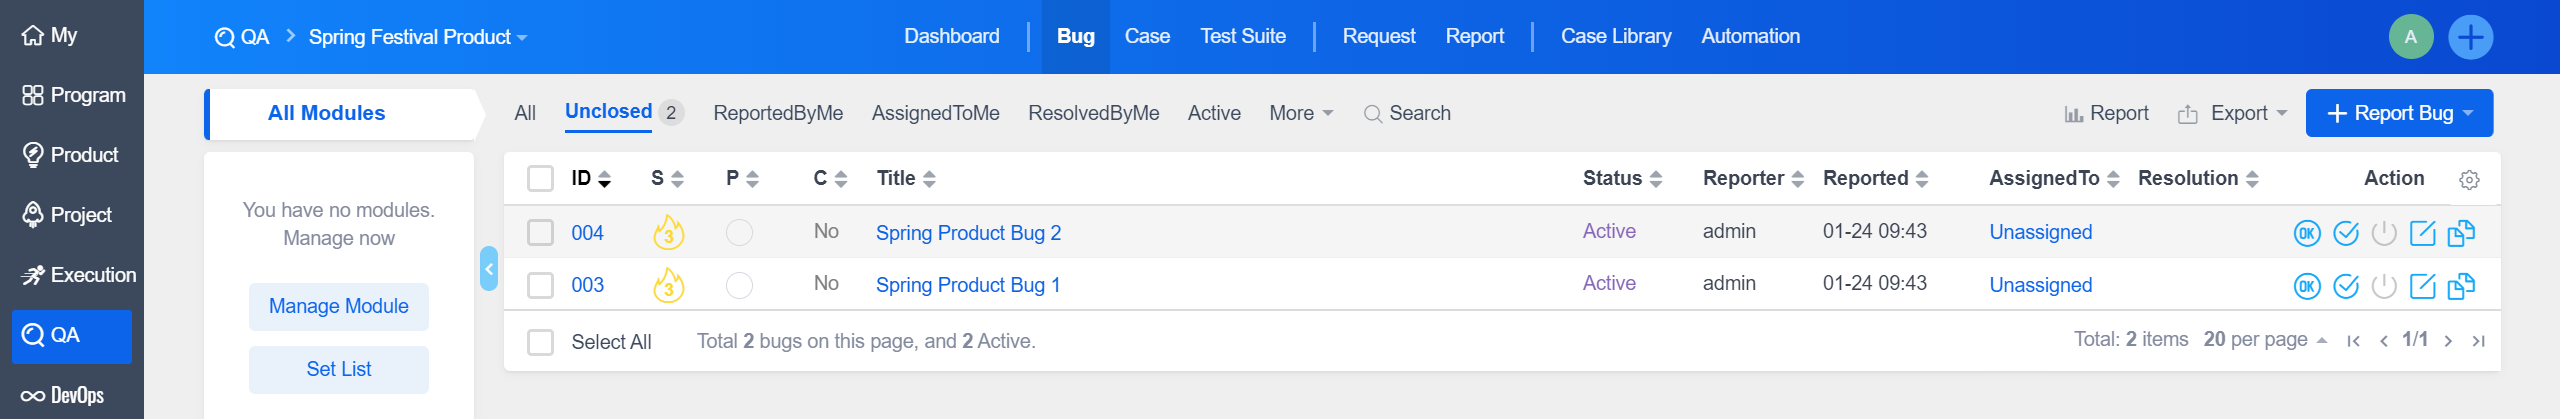Edit bug 004 with pencil icon
Viewport: 2560px width, 419px height.
click(x=2422, y=233)
